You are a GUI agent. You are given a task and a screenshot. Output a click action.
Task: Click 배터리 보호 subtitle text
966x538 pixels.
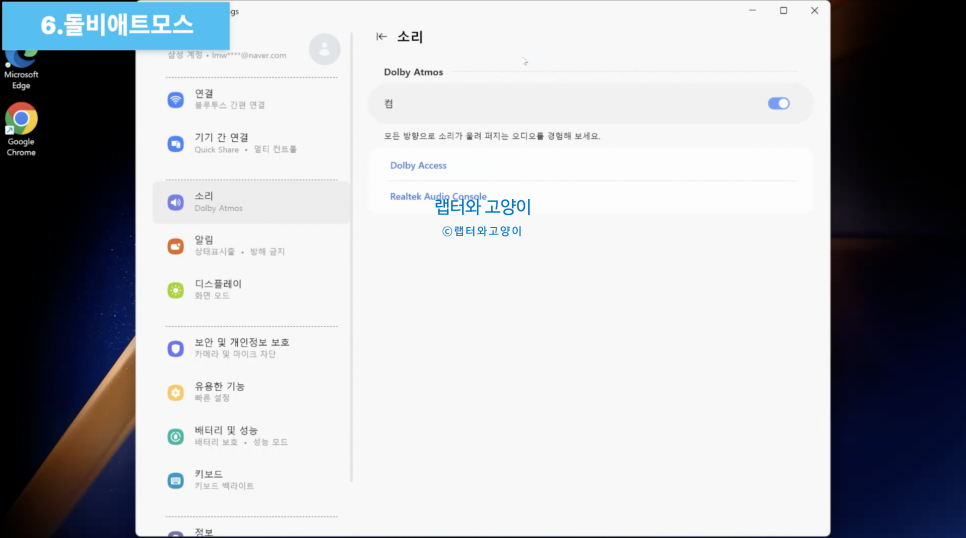point(216,442)
